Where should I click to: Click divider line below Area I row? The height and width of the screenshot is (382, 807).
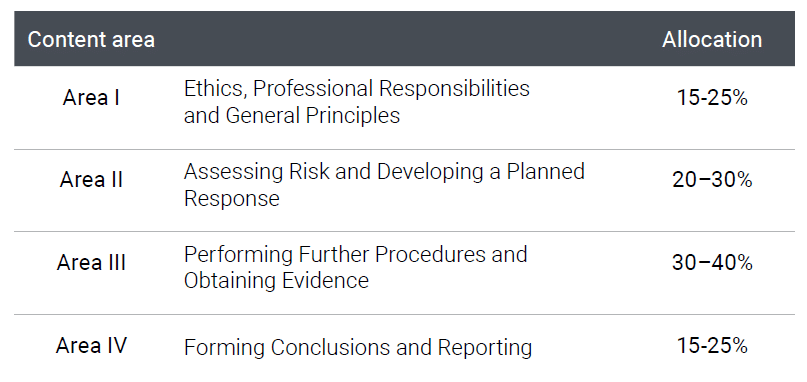coord(404,149)
